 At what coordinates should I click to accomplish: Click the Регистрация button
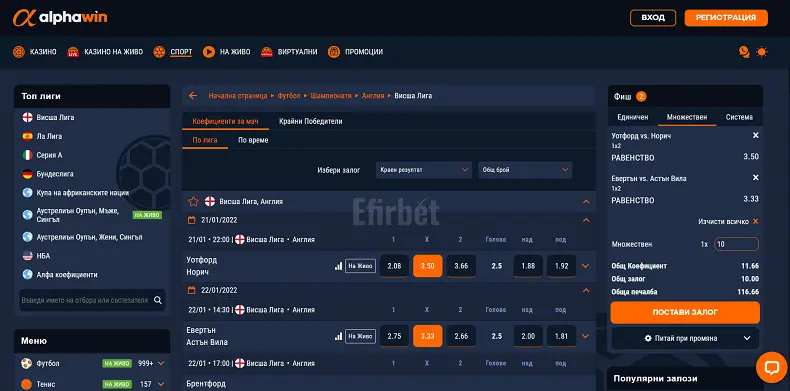(x=726, y=18)
